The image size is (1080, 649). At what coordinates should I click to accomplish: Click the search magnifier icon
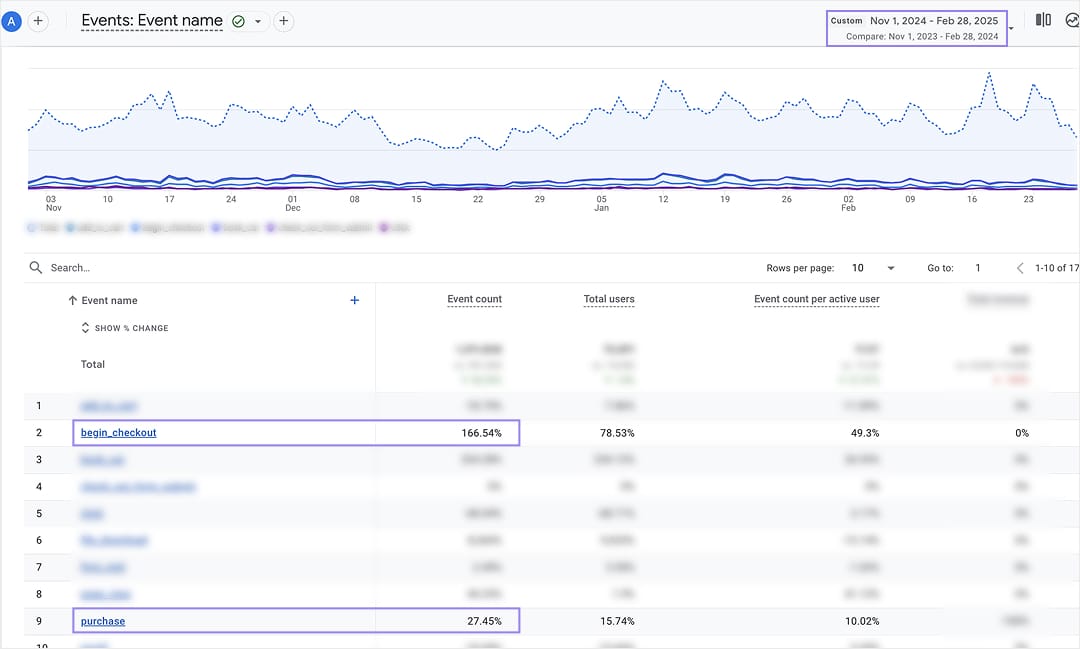[x=36, y=267]
